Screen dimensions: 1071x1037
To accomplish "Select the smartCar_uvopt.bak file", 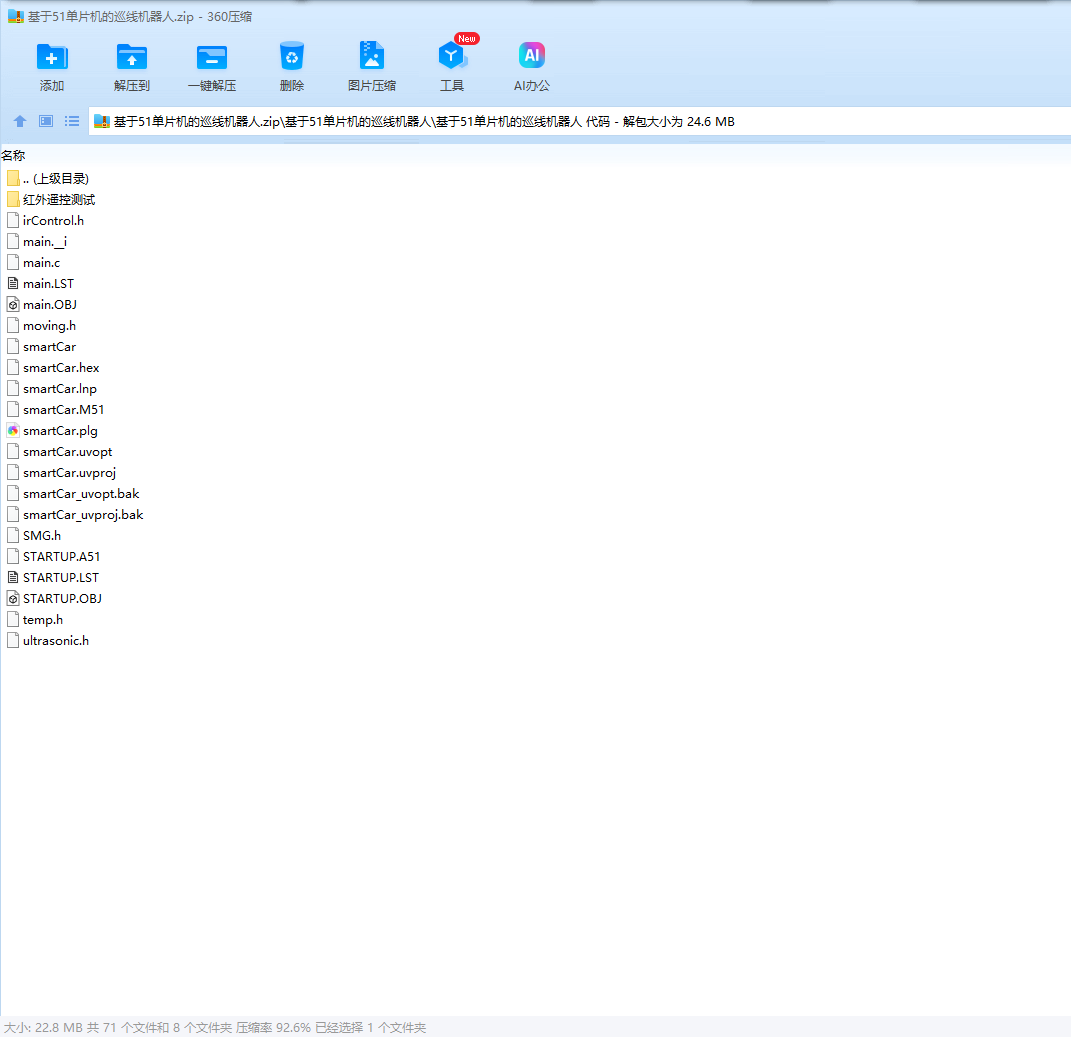I will (73, 494).
